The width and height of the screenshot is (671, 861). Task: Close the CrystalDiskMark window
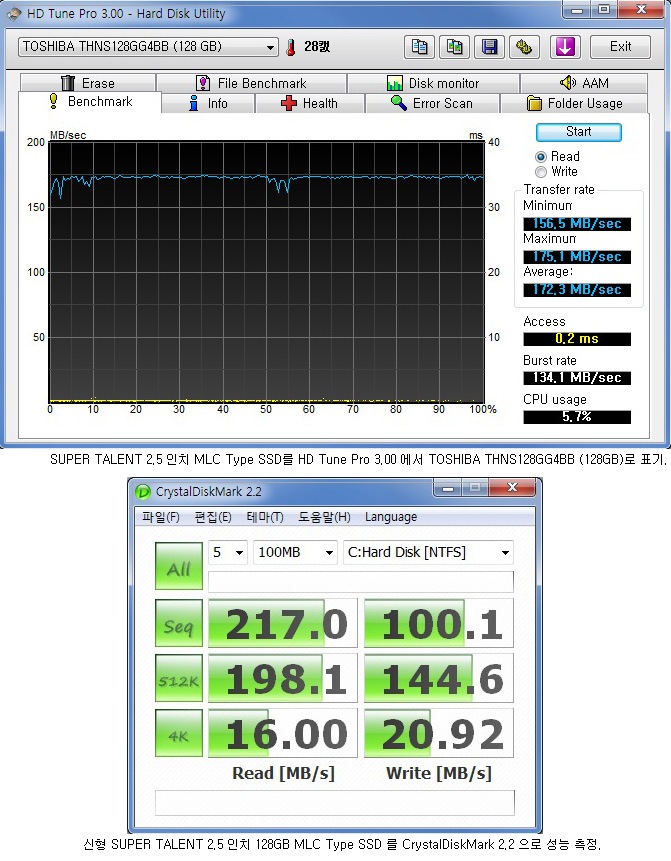click(x=512, y=487)
